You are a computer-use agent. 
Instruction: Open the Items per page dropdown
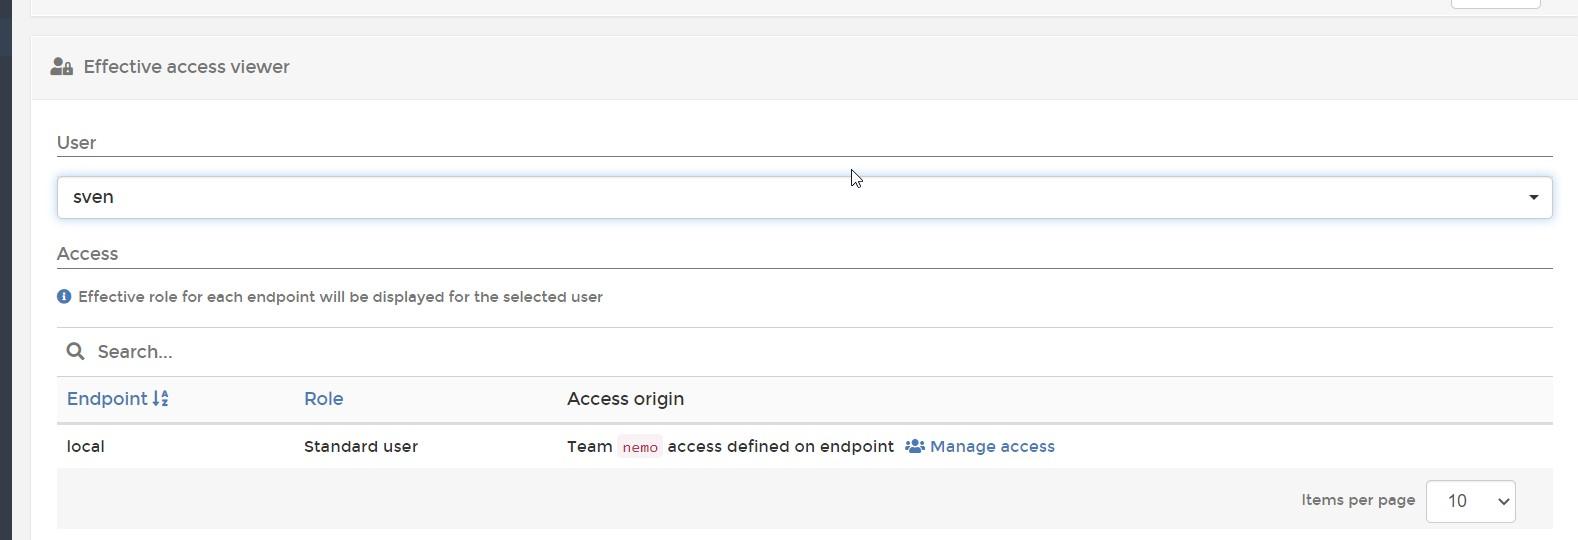point(1470,501)
